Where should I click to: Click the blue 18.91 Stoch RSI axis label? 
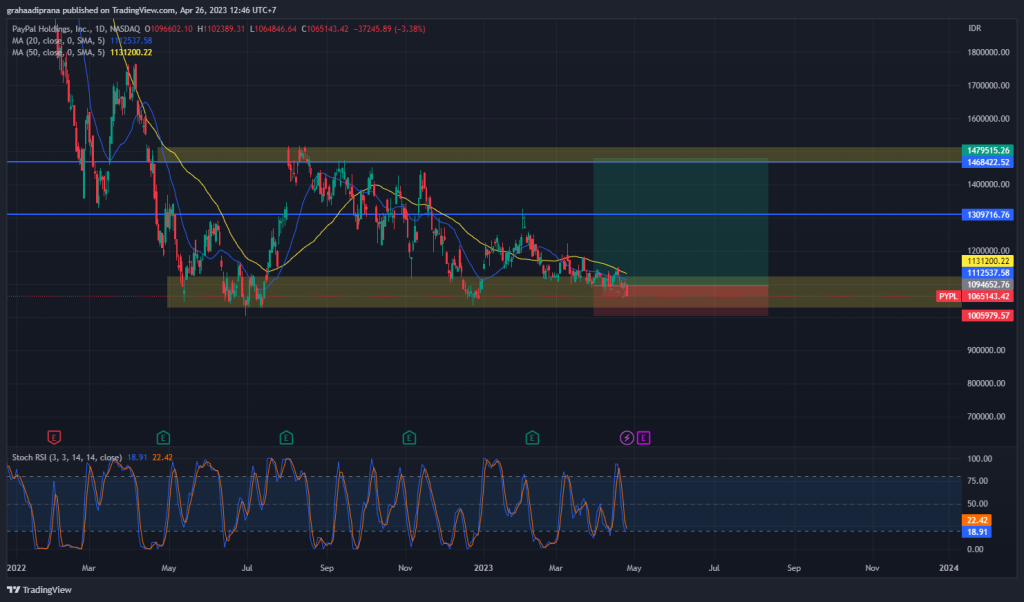977,532
